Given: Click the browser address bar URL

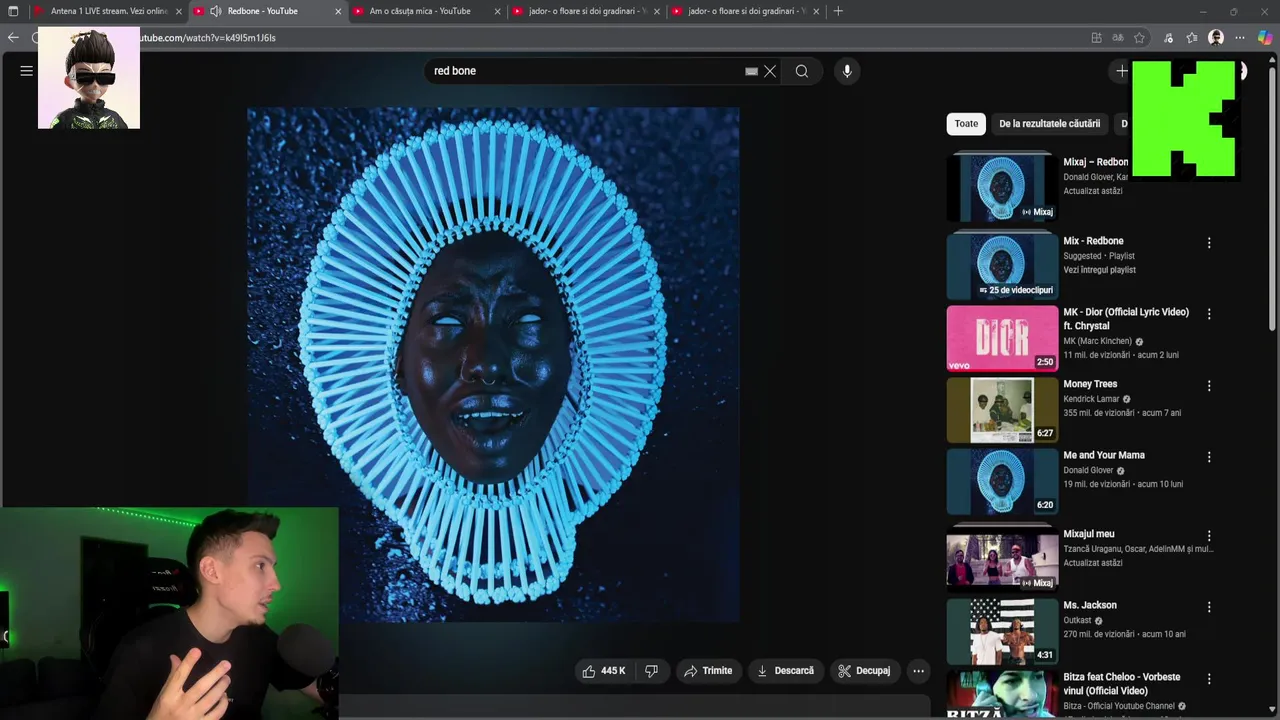Looking at the screenshot, I should pyautogui.click(x=208, y=38).
